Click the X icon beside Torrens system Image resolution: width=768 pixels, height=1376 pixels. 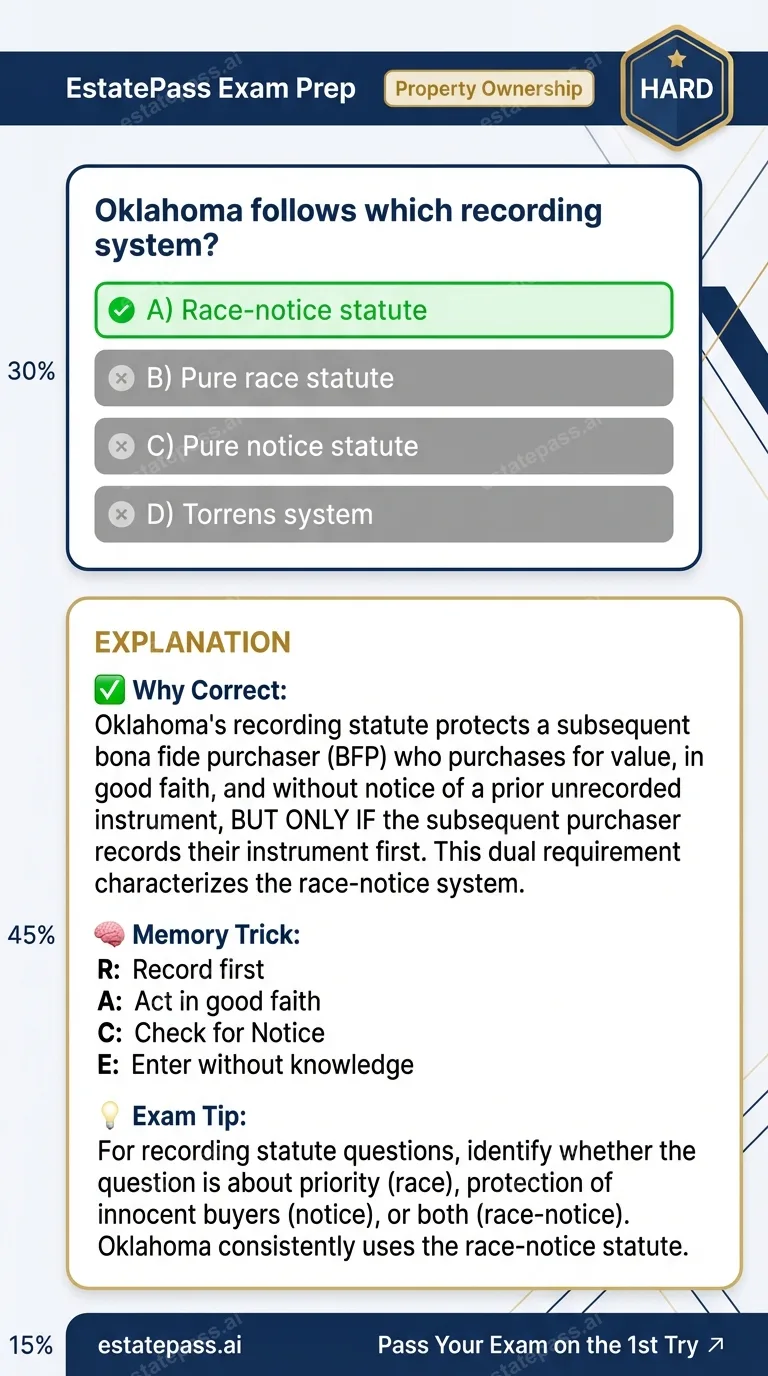tap(122, 514)
